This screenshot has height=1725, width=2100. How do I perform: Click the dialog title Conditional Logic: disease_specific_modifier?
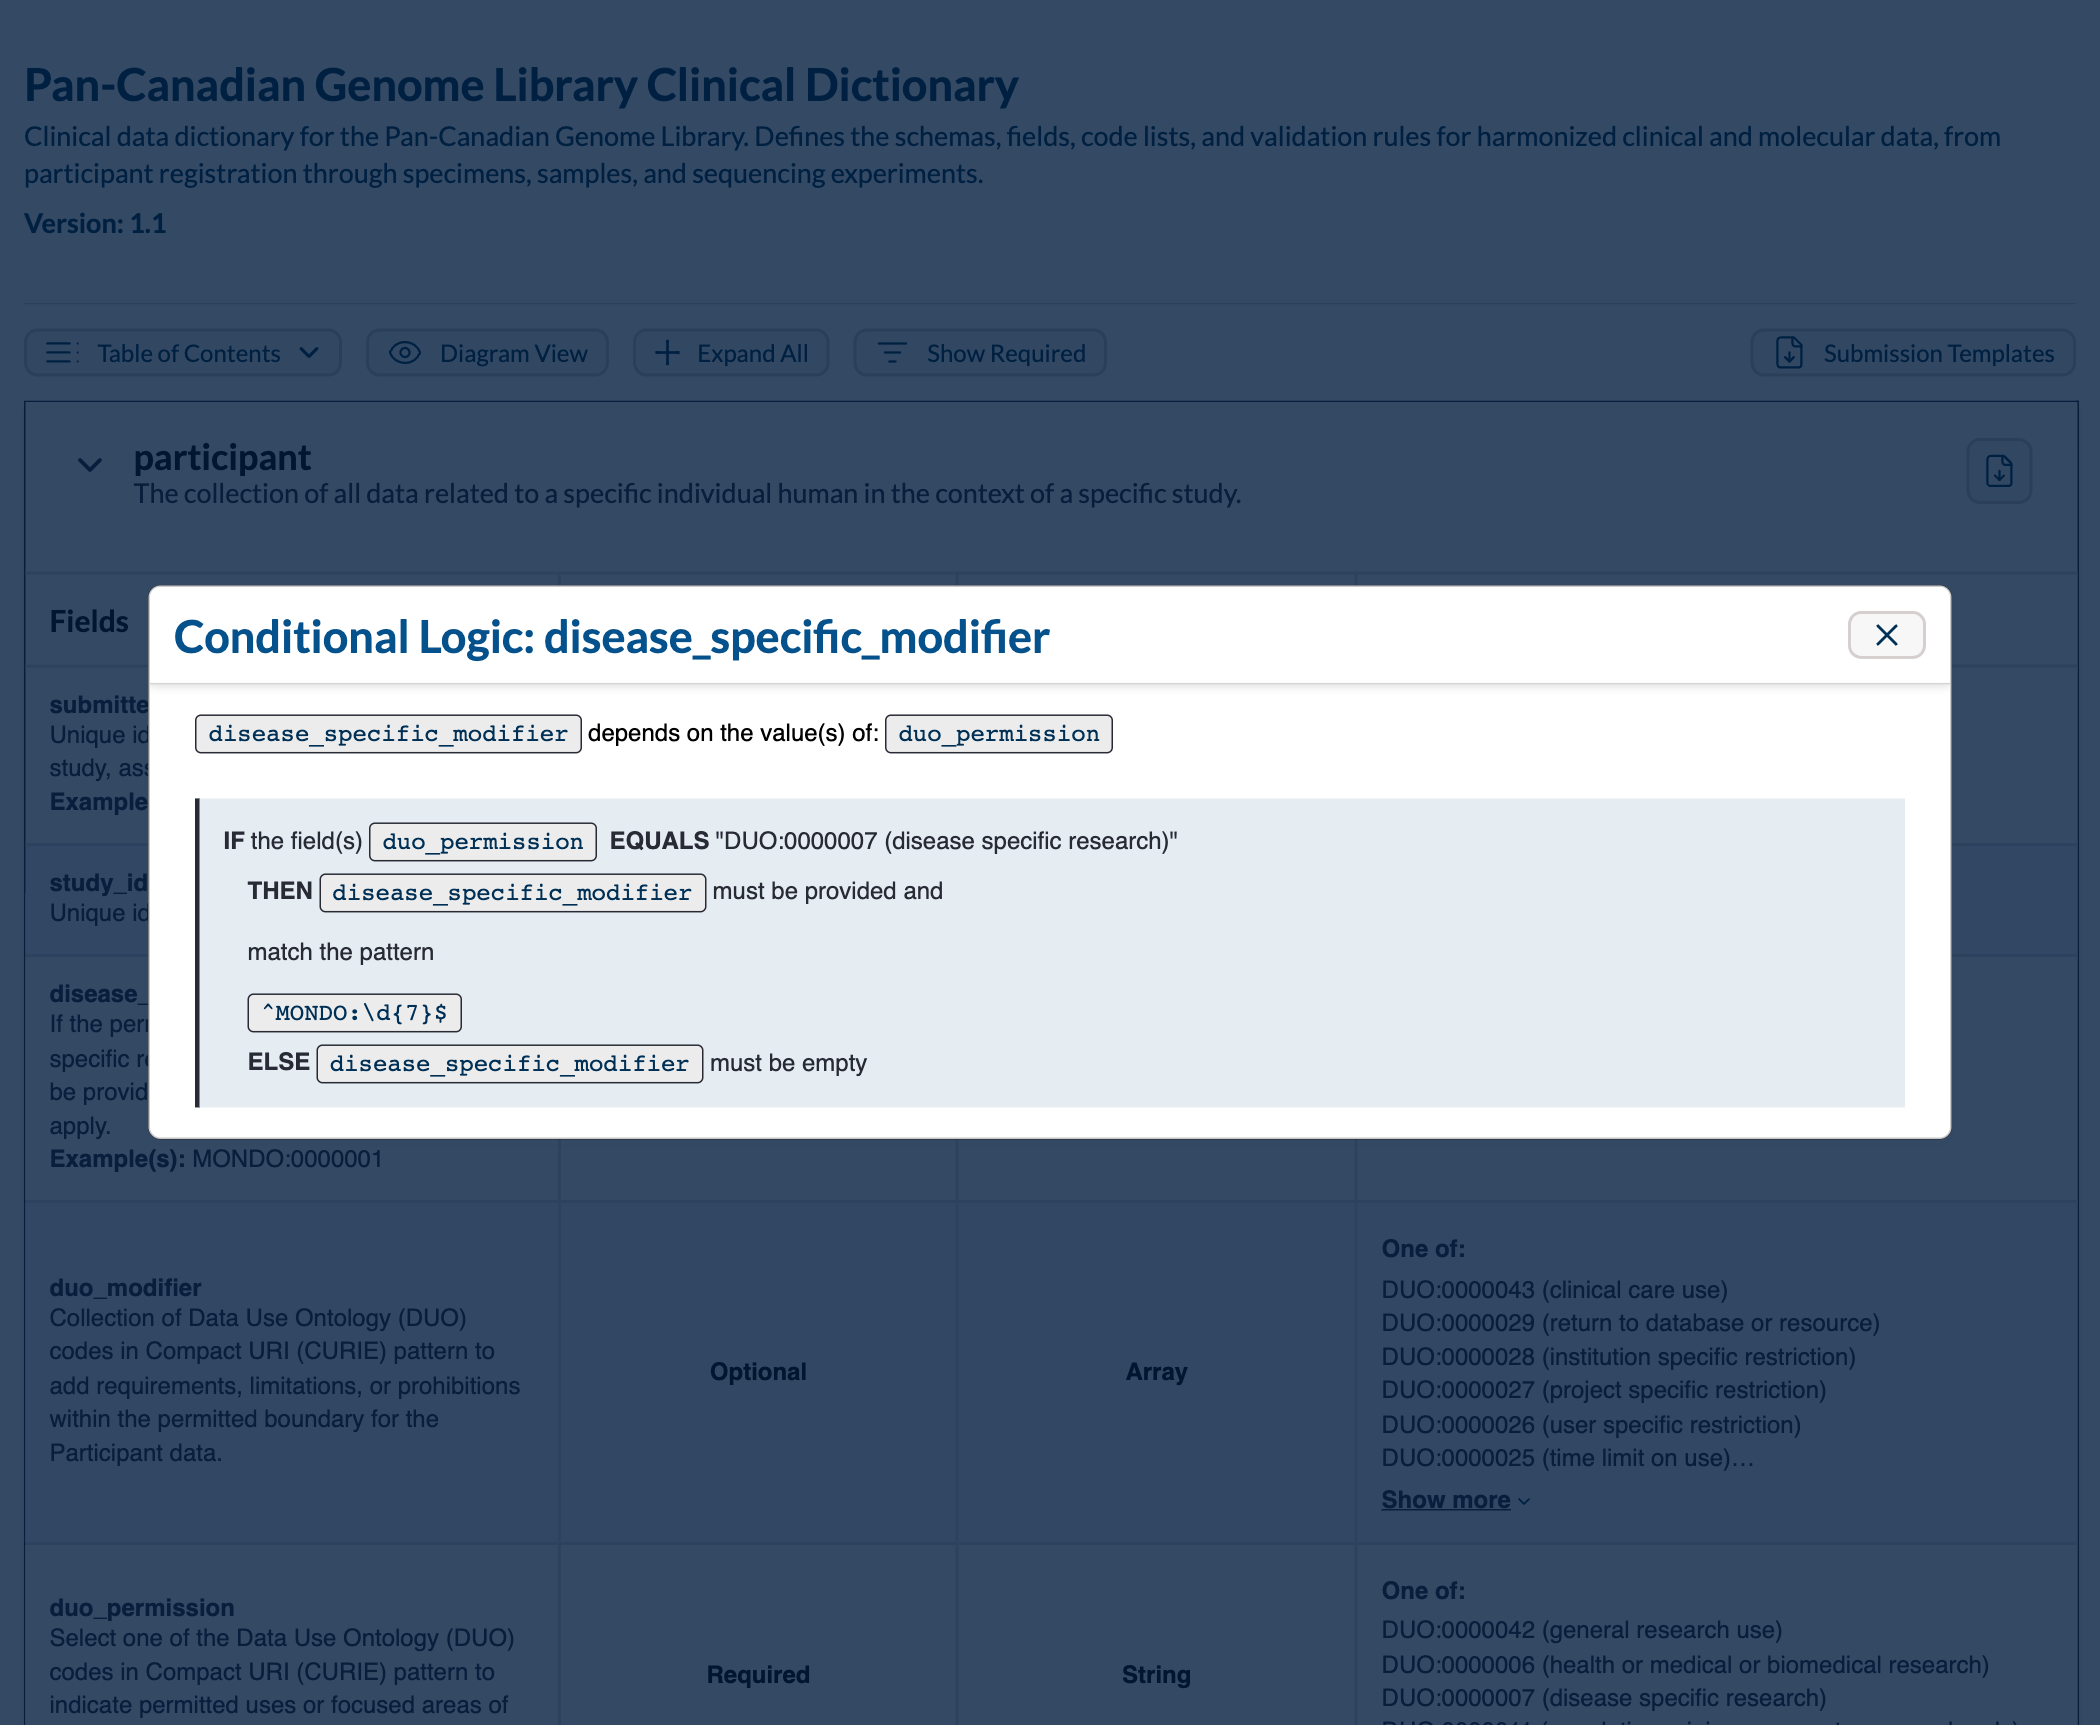611,637
